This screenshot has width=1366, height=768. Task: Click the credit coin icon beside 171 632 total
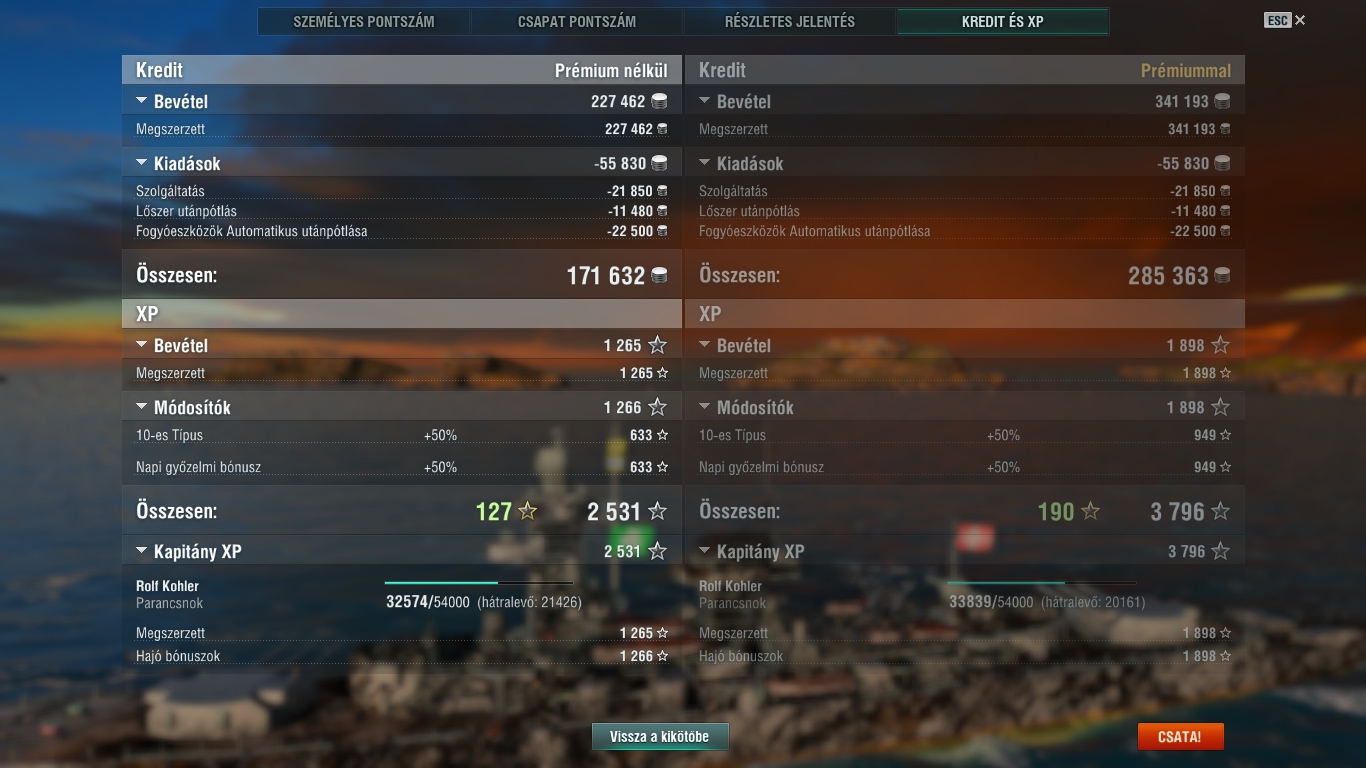659,276
